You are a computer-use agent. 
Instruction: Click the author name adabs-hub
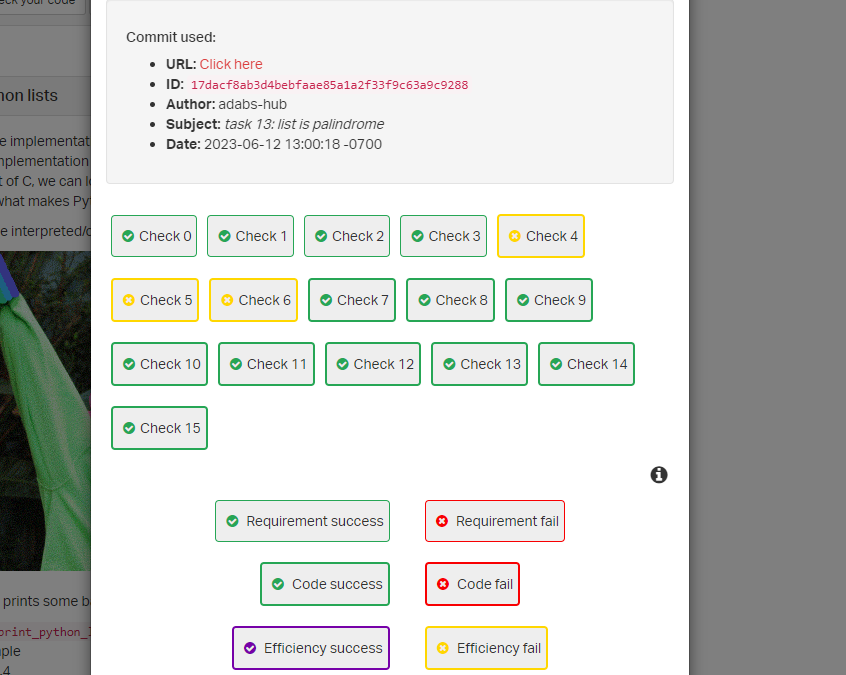click(253, 104)
